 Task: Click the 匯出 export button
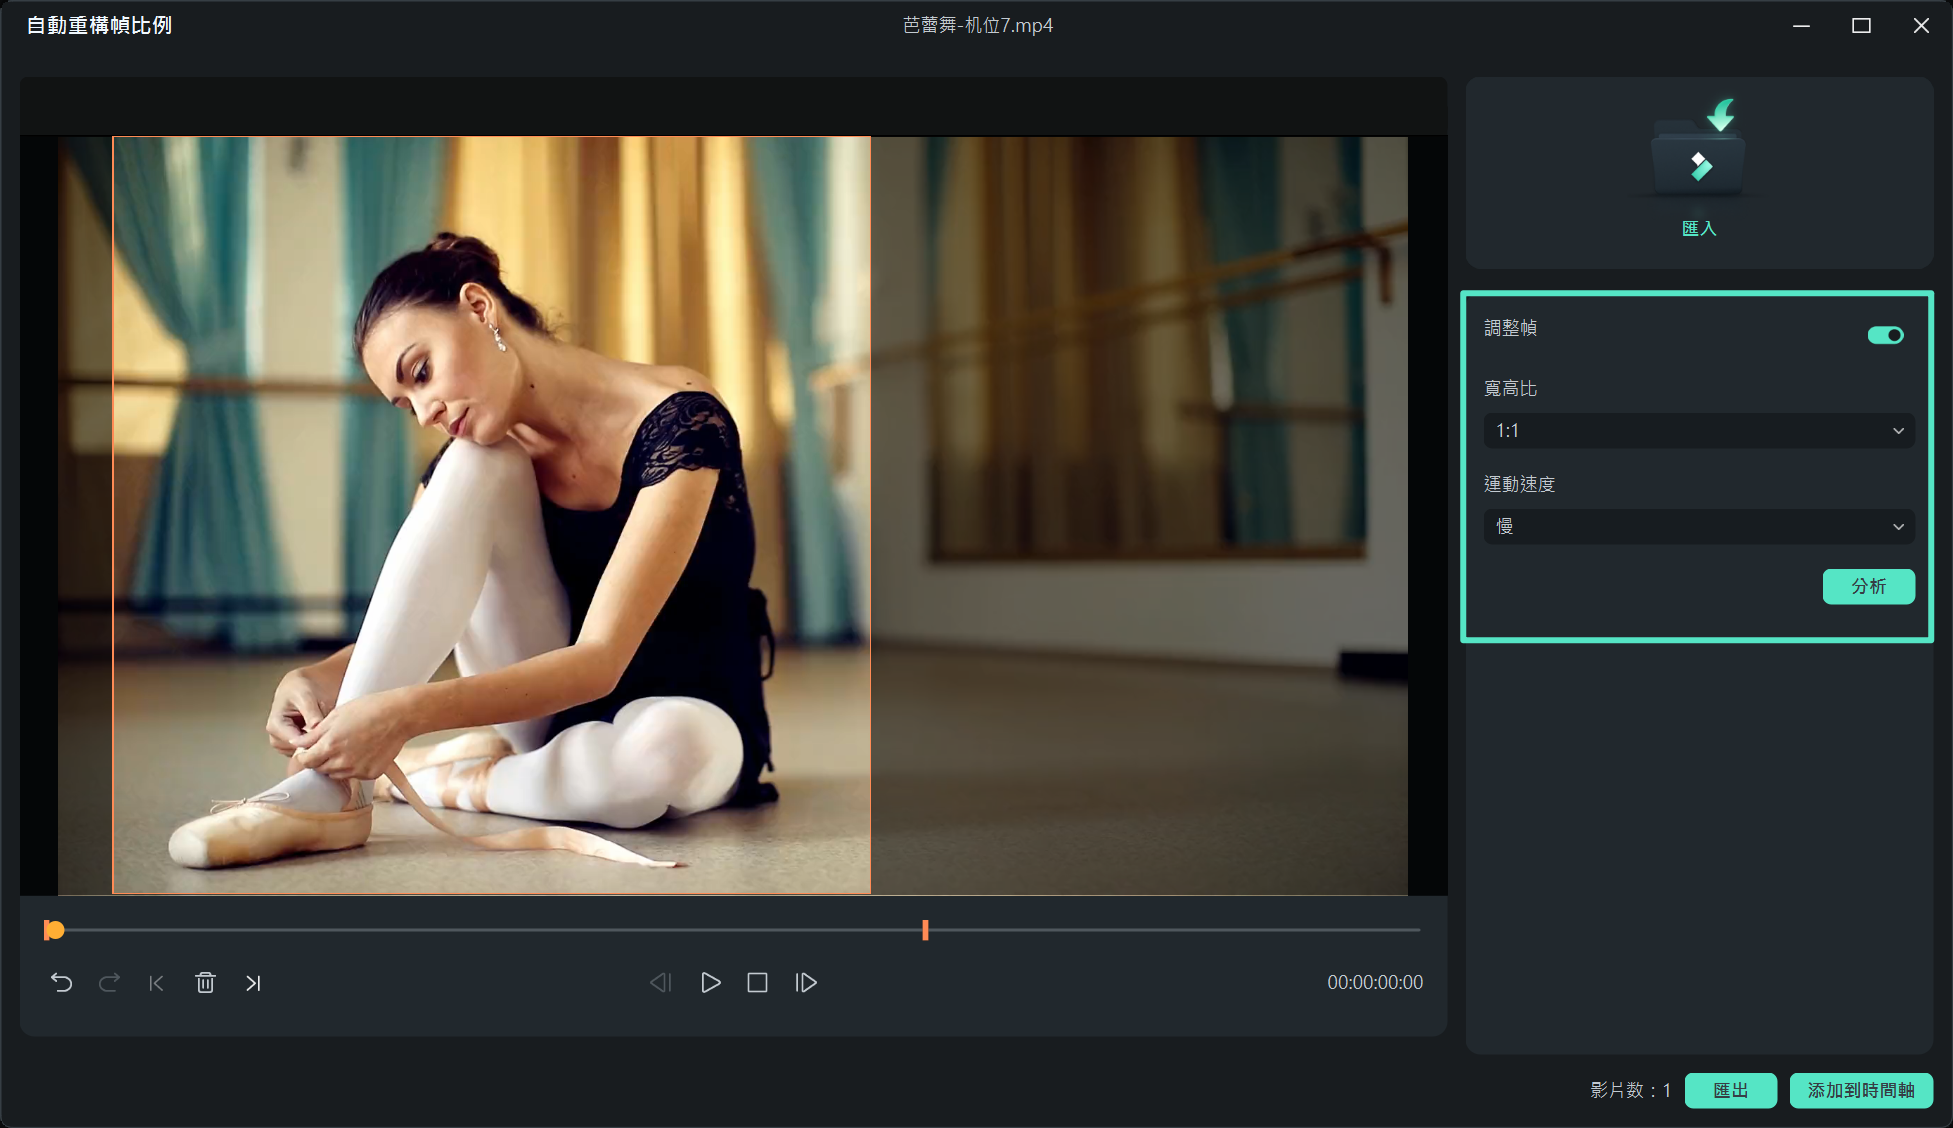coord(1730,1090)
